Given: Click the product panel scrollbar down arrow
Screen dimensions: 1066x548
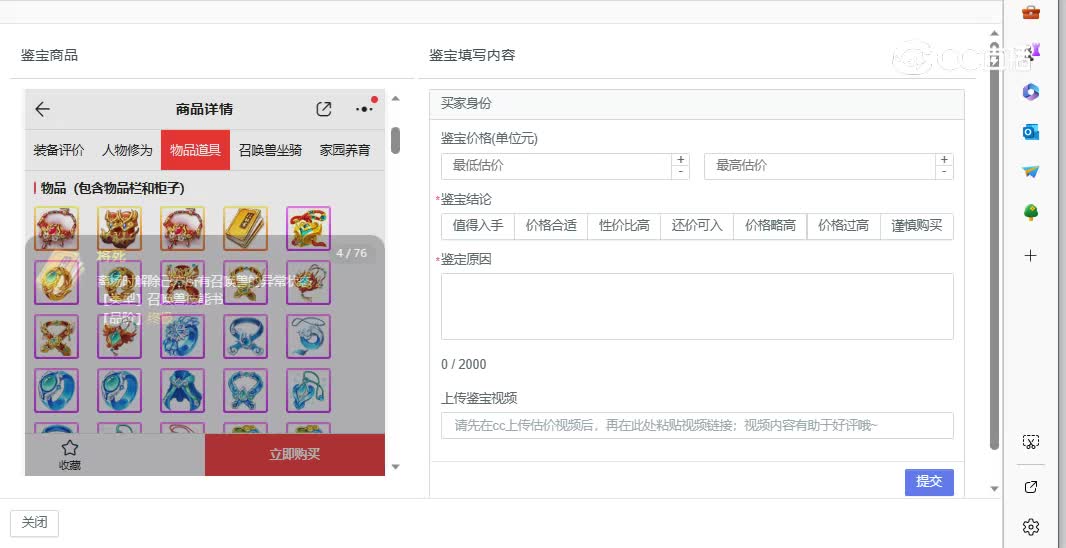Looking at the screenshot, I should [396, 467].
